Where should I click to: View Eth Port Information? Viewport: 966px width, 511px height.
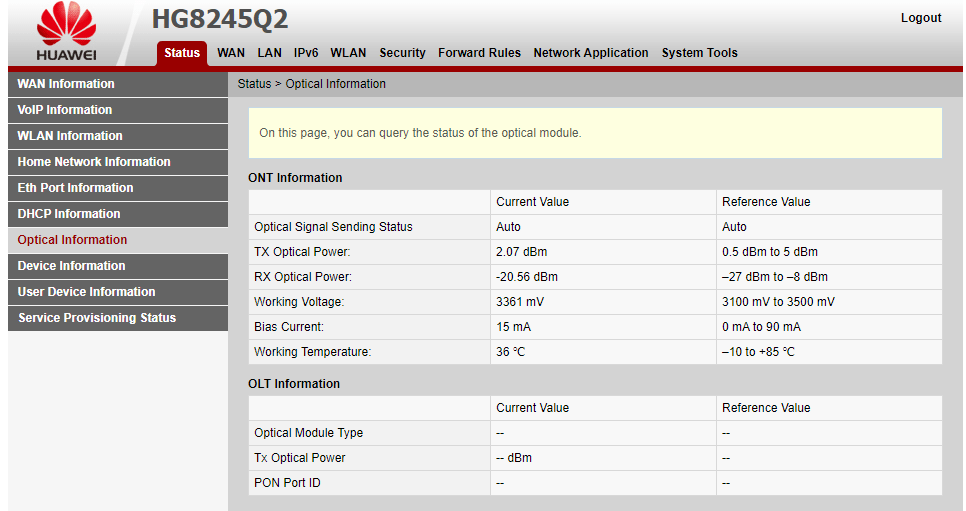75,188
